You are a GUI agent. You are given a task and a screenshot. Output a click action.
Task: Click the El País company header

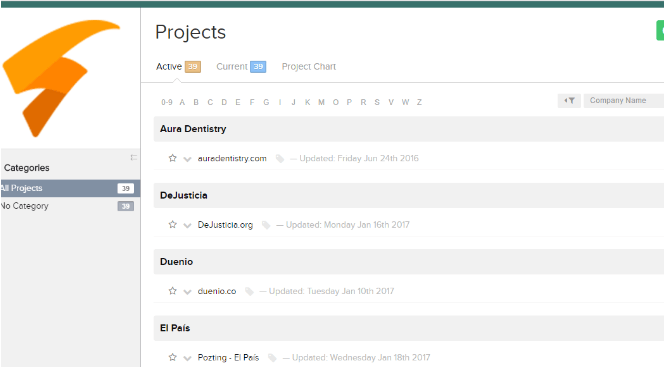pyautogui.click(x=175, y=328)
